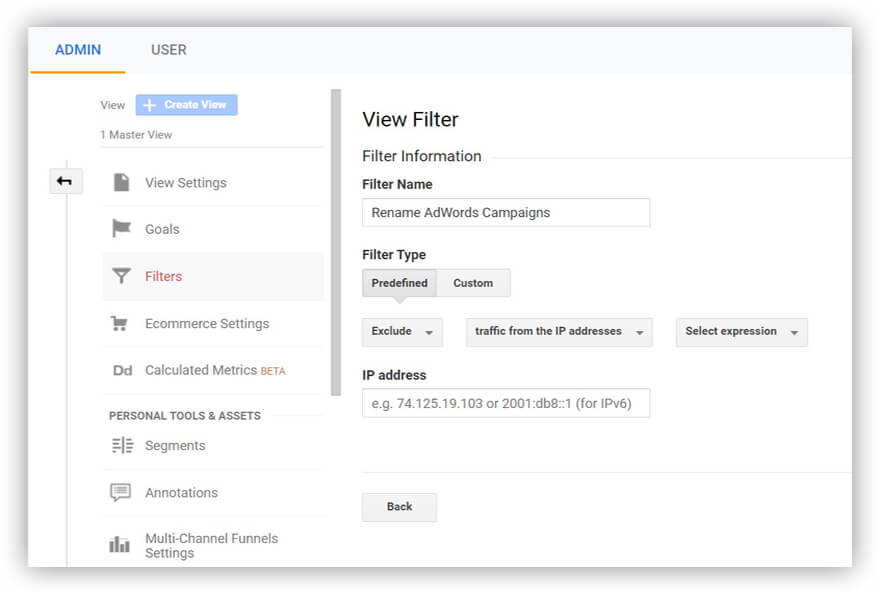Image resolution: width=880 pixels, height=594 pixels.
Task: Click the Create View button
Action: click(x=186, y=105)
